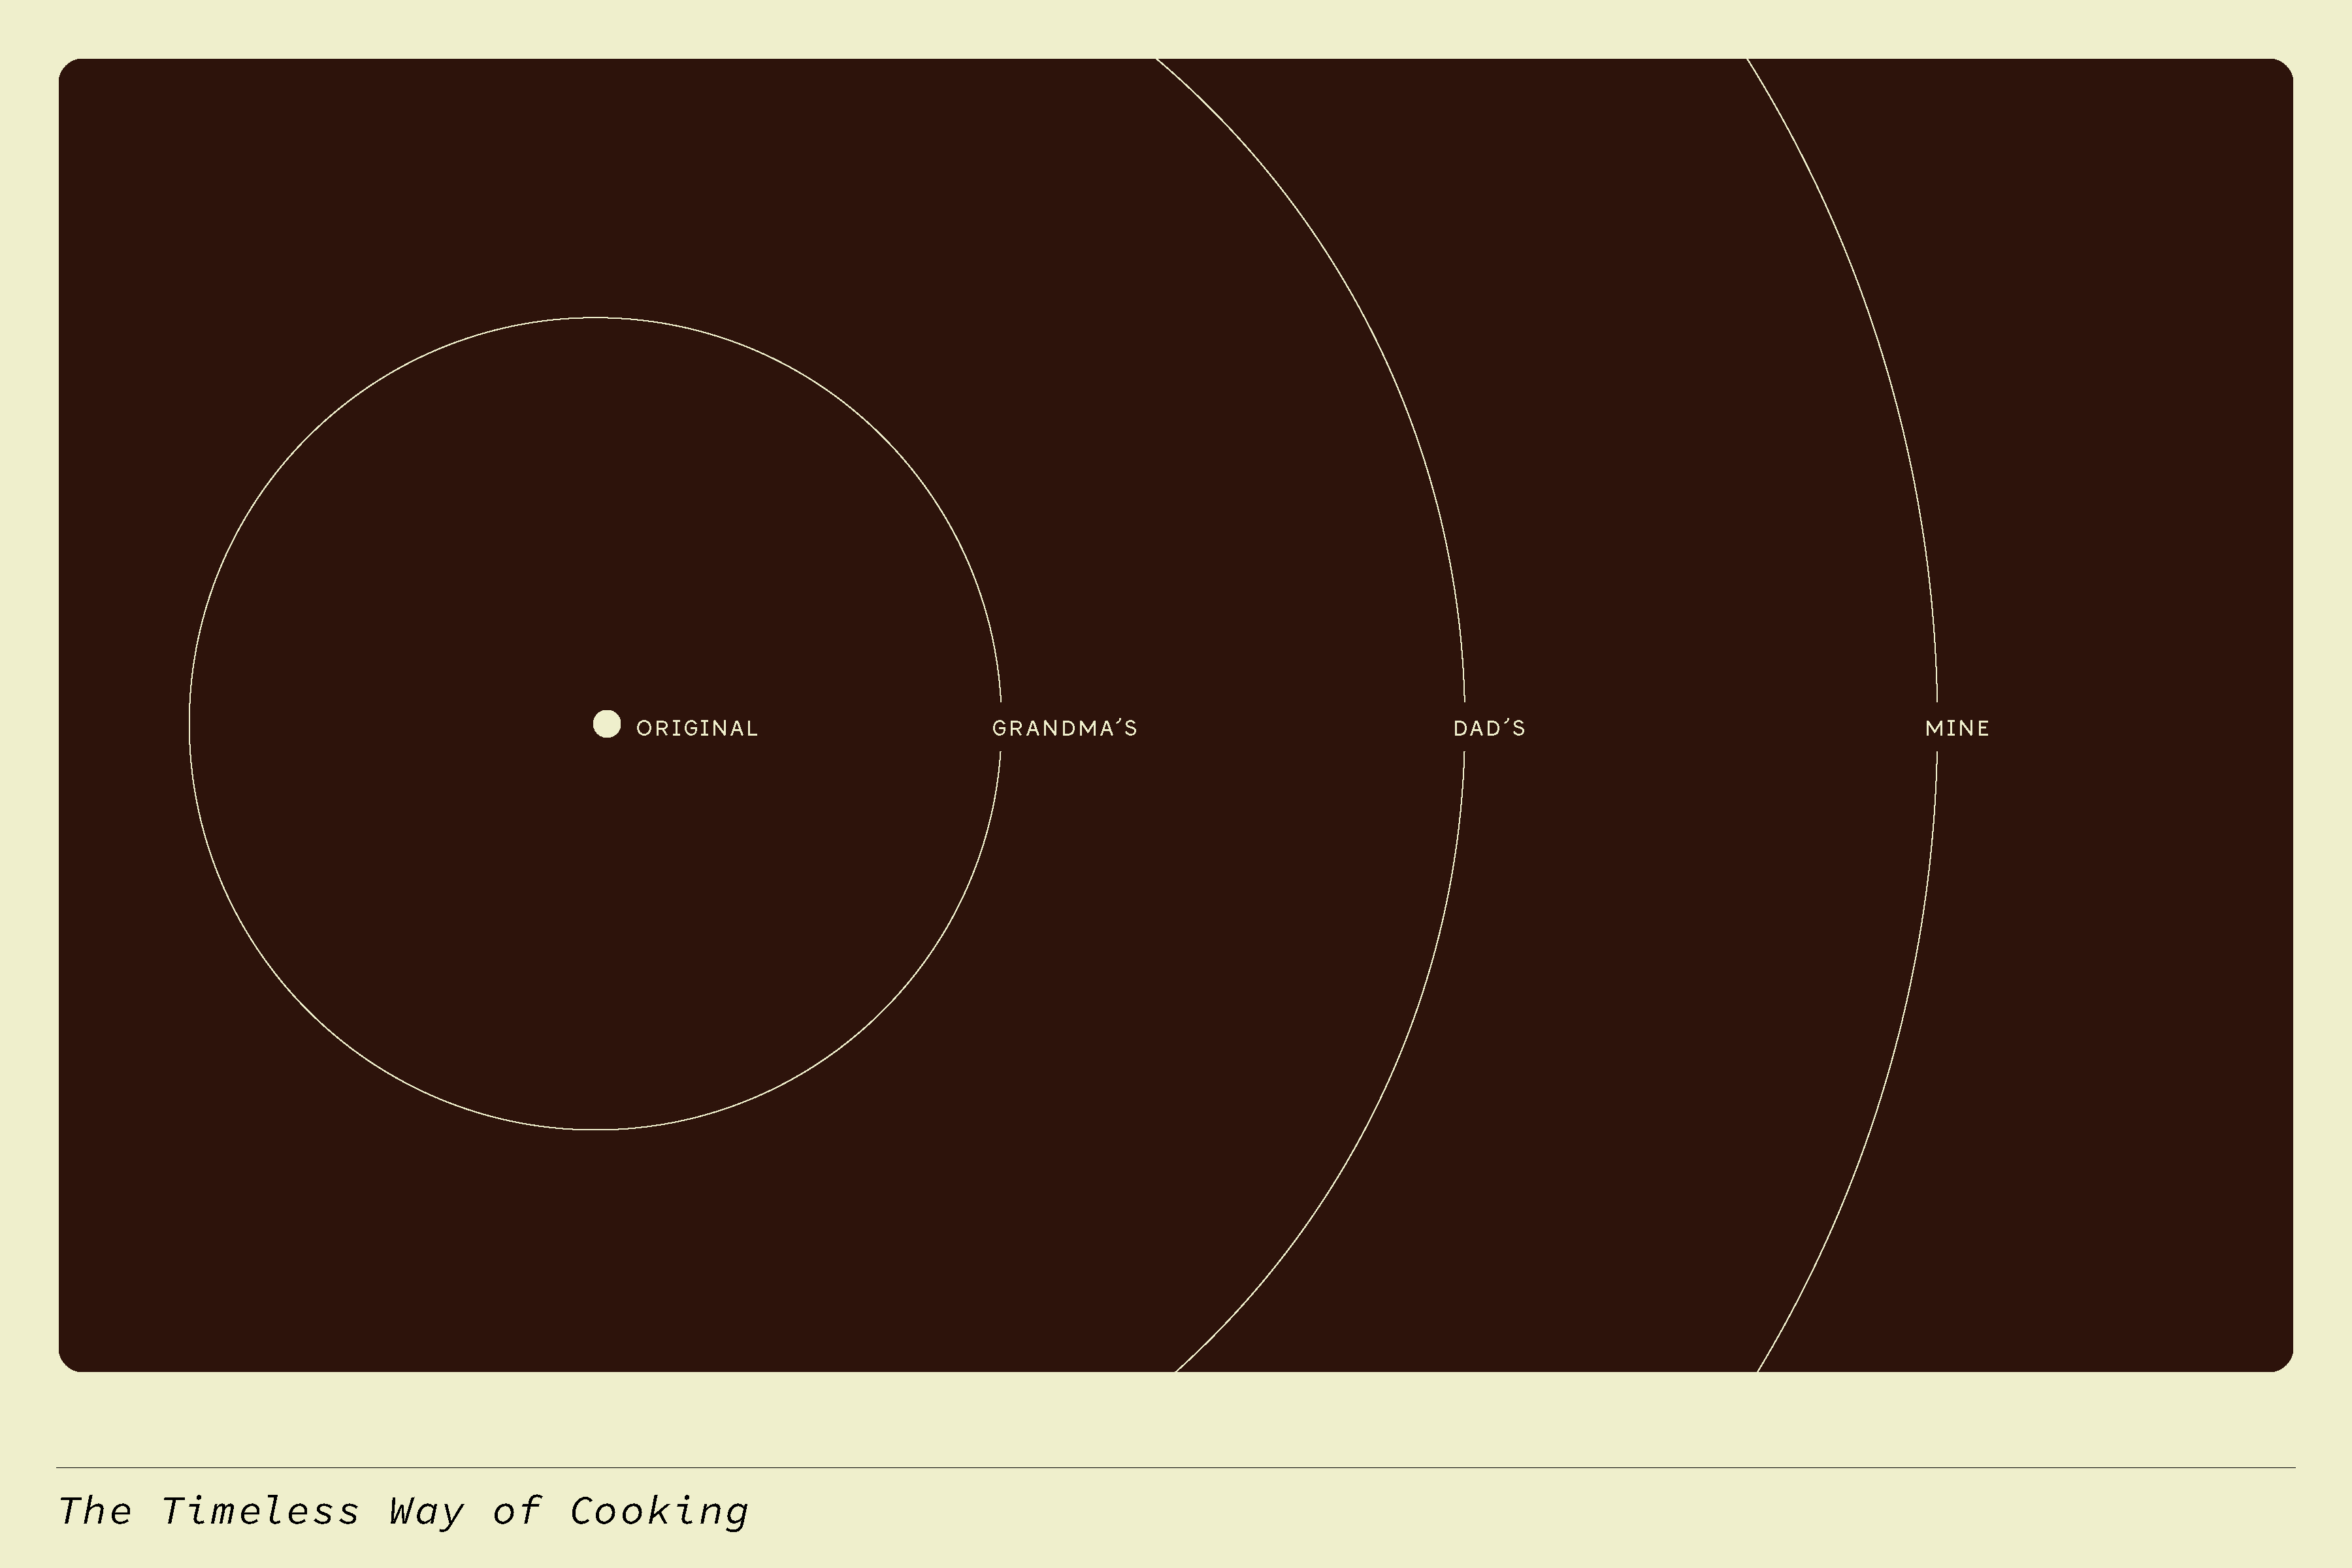Click the title The Timeless Way of Cooking
Image resolution: width=2352 pixels, height=1568 pixels.
(404, 1511)
